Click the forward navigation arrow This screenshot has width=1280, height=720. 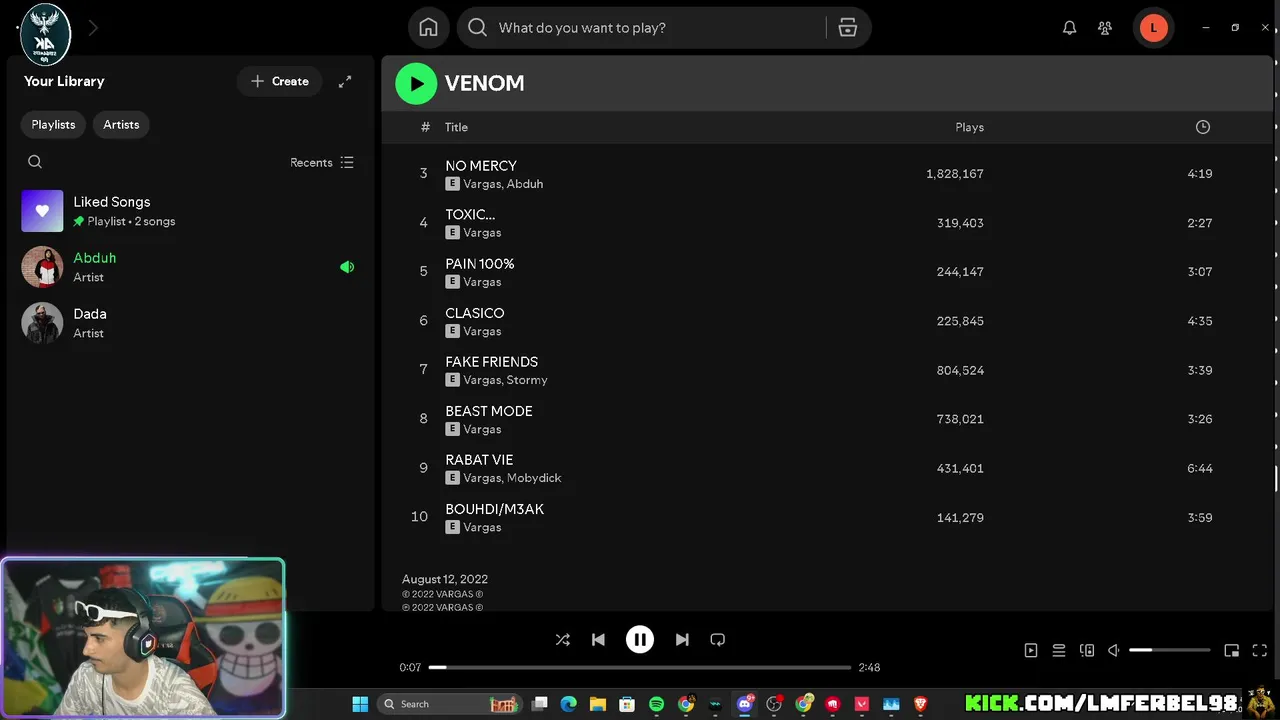tap(93, 28)
